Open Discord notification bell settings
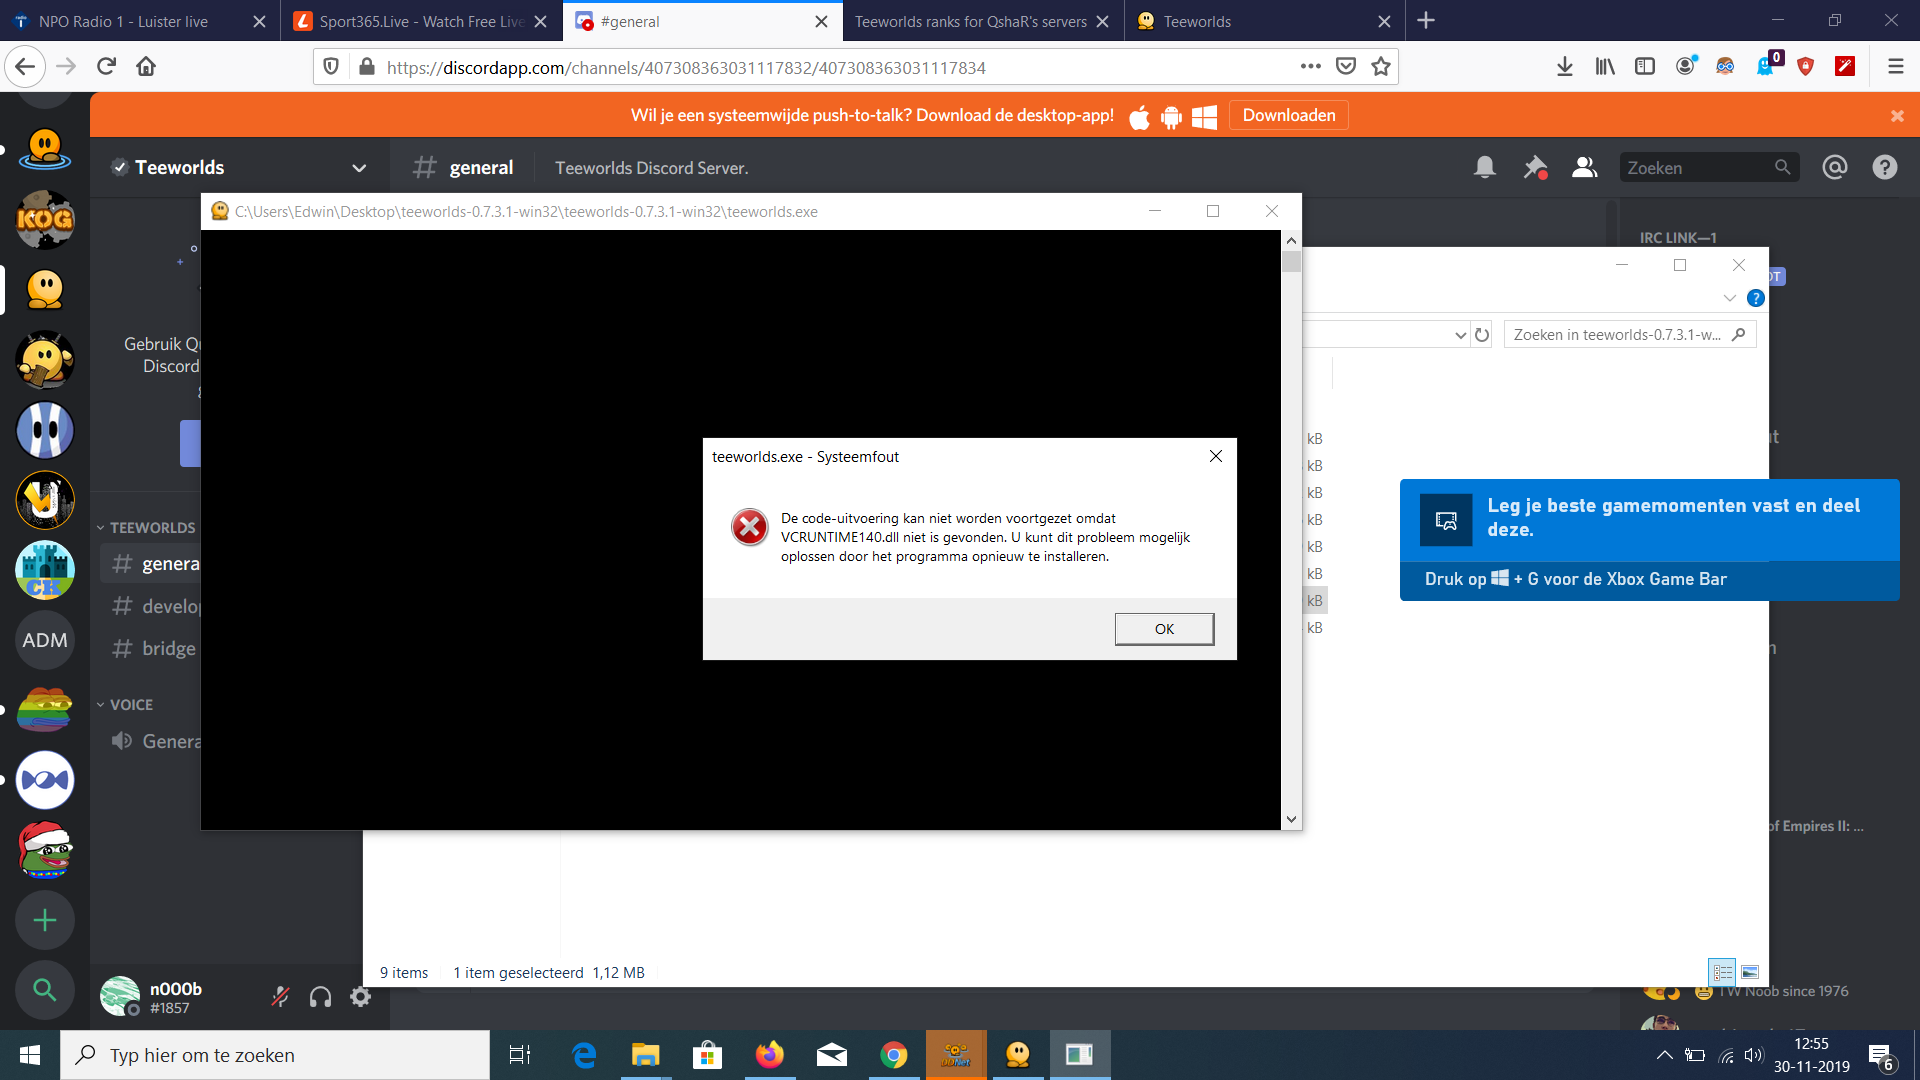Screen dimensions: 1920x1080 click(1485, 168)
